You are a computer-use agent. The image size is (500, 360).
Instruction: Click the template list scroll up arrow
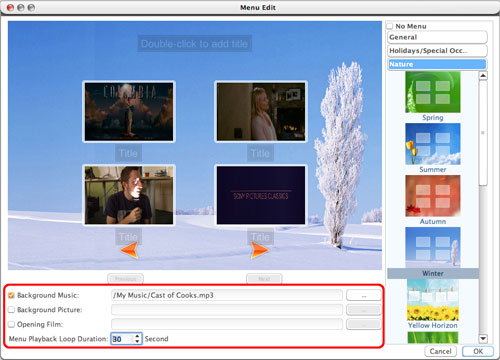coord(483,76)
